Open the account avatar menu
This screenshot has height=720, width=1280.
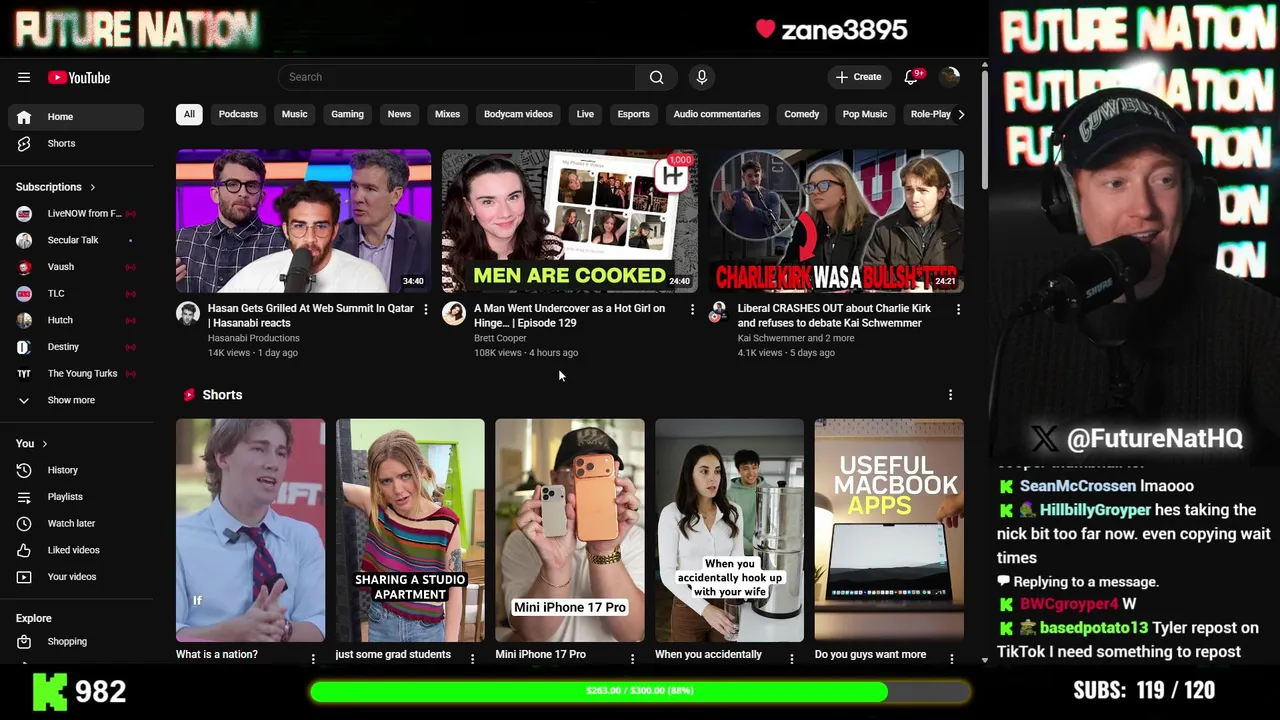pyautogui.click(x=950, y=77)
